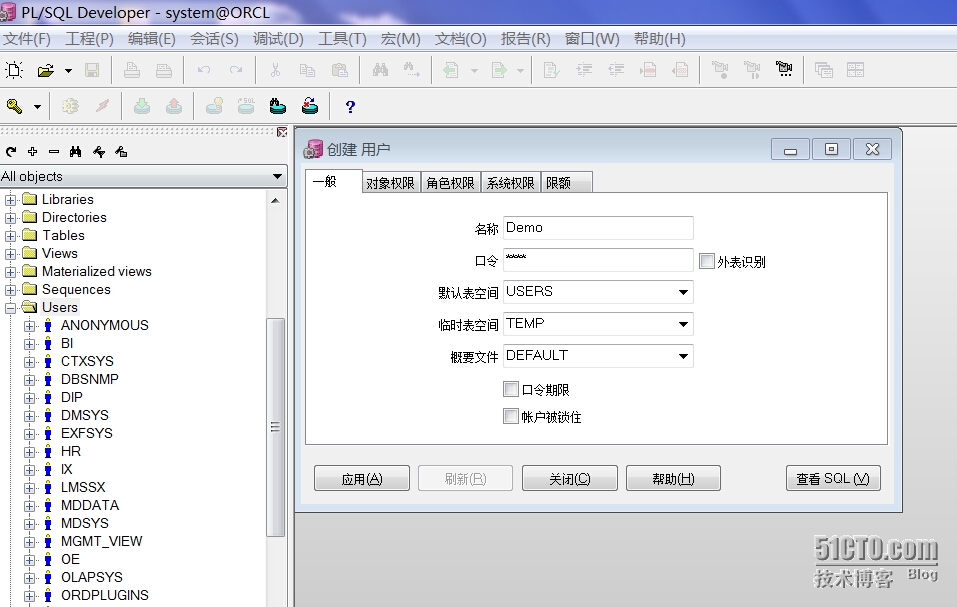Screen dimensions: 957x607
Task: Expand the Tables folder node
Action: pos(10,235)
